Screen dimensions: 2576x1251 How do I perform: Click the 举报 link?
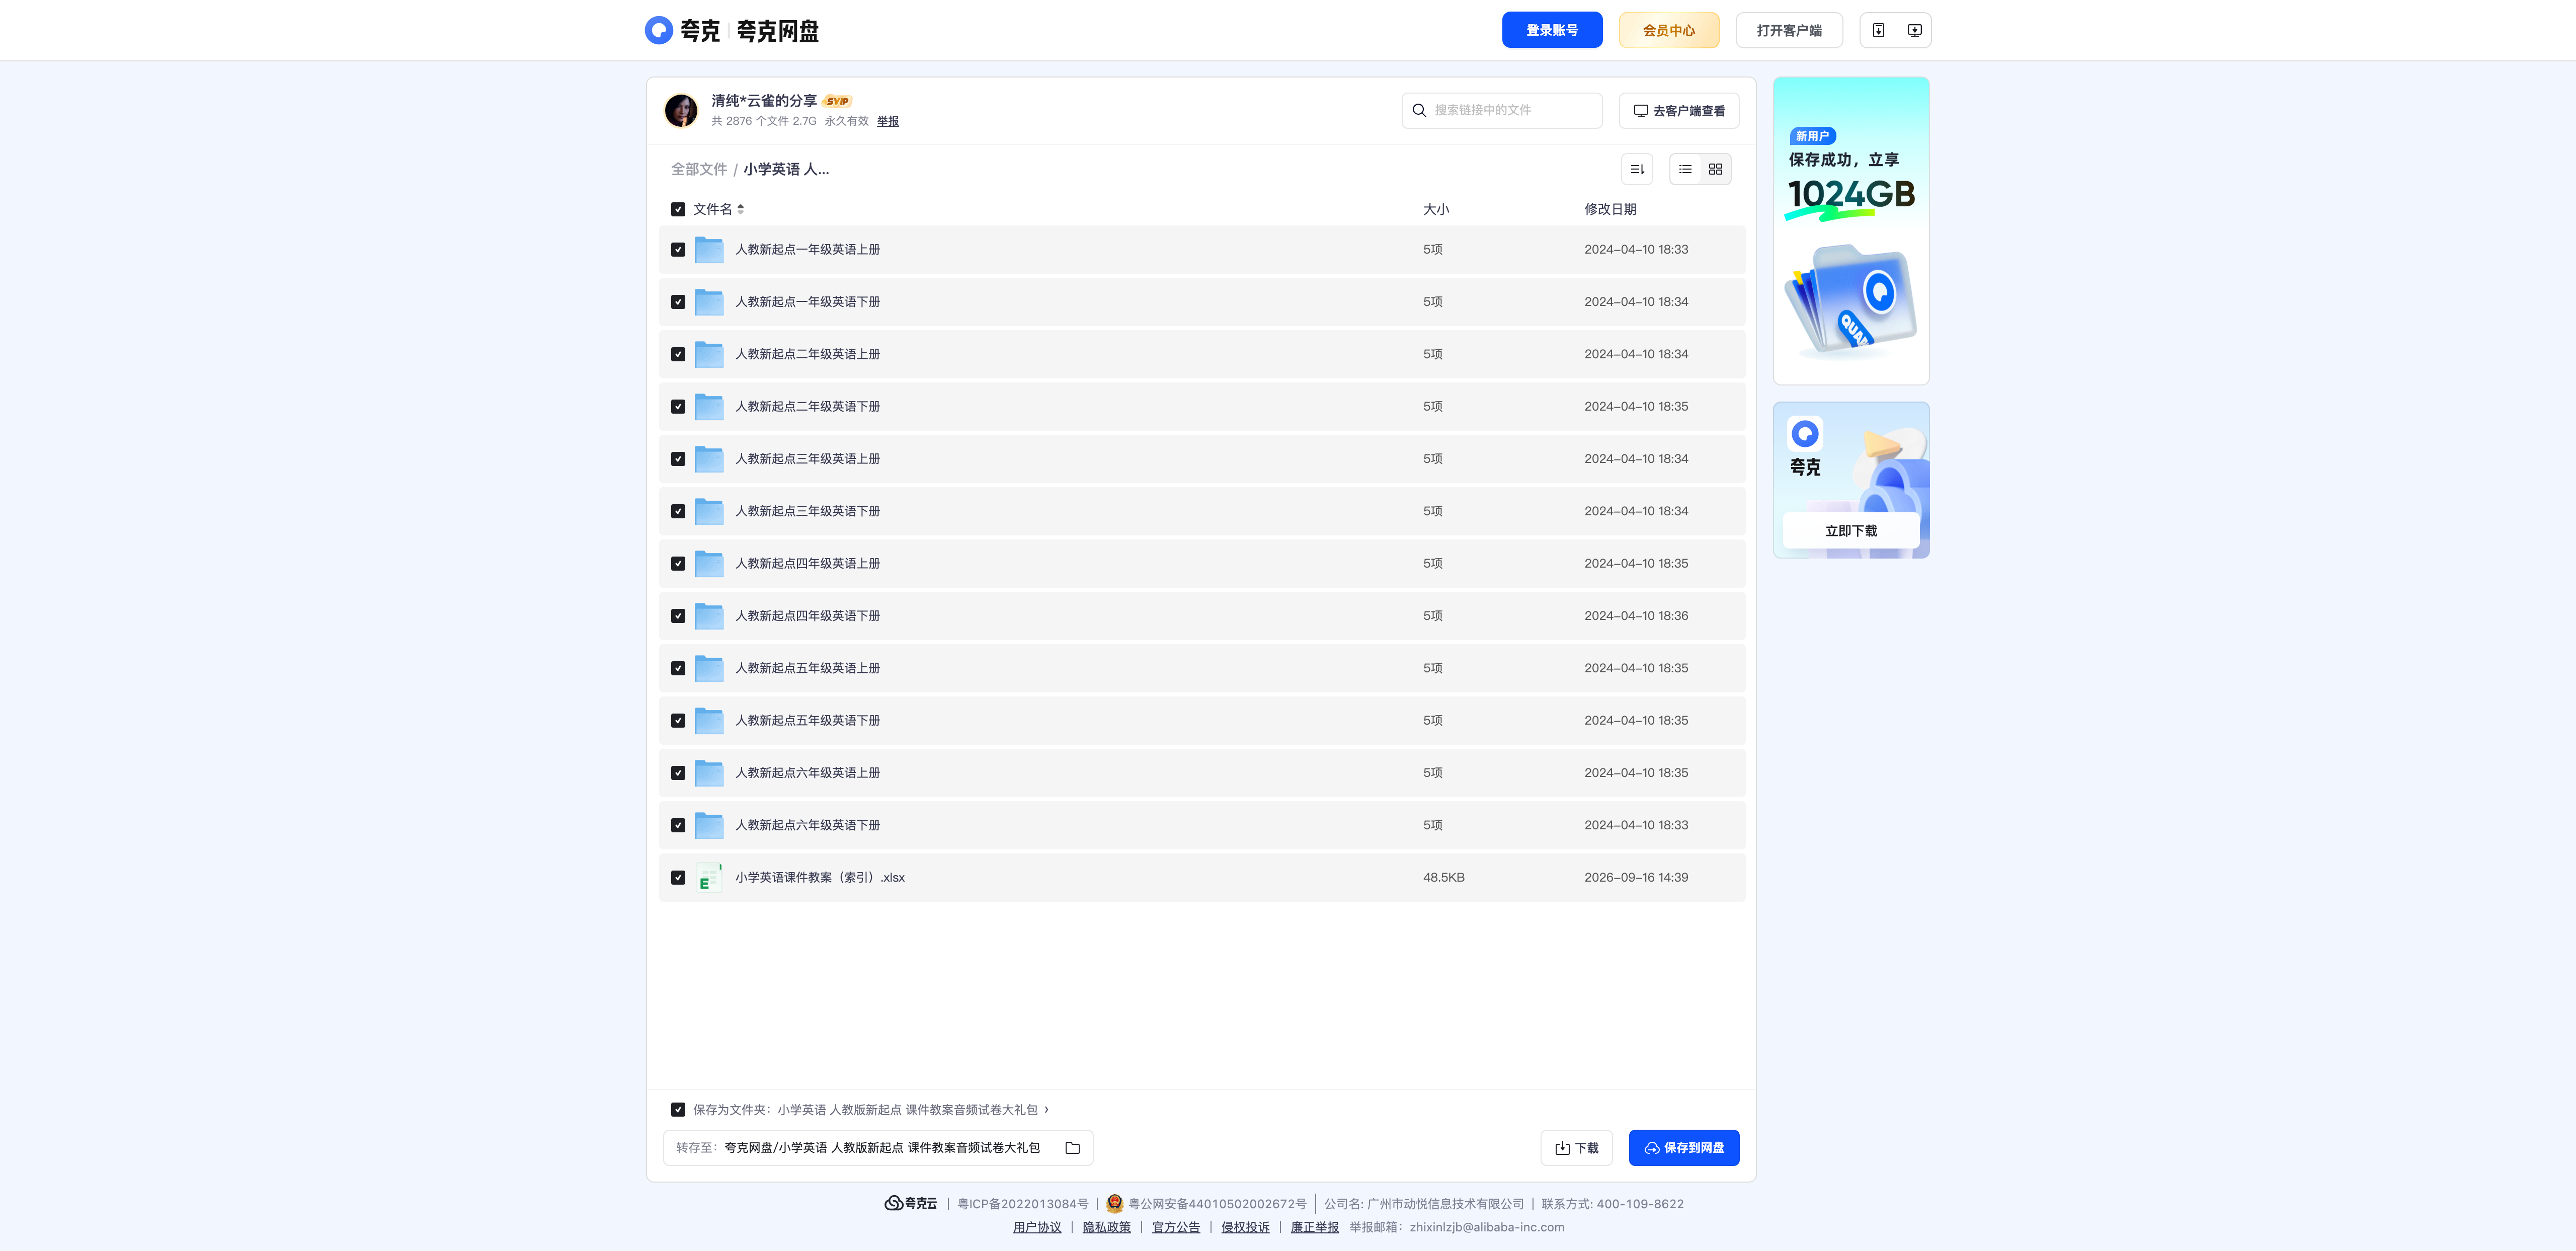click(x=888, y=121)
